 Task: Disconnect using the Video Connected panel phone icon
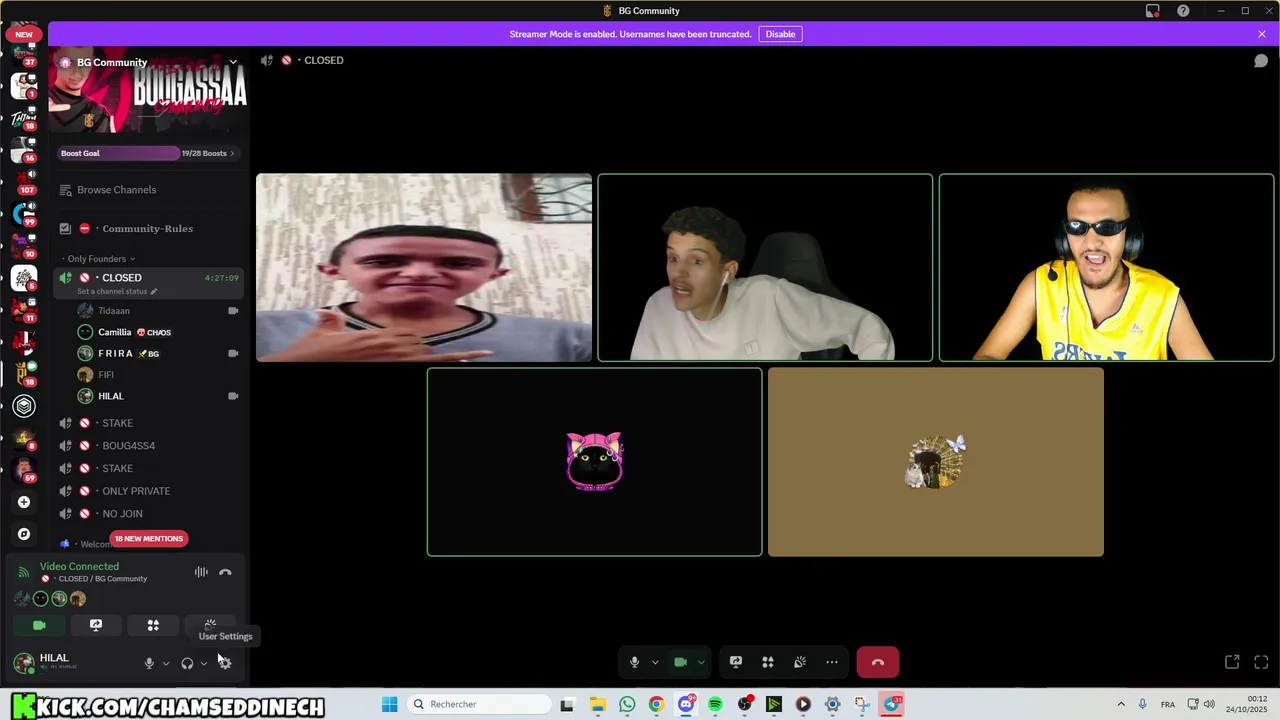pyautogui.click(x=225, y=572)
